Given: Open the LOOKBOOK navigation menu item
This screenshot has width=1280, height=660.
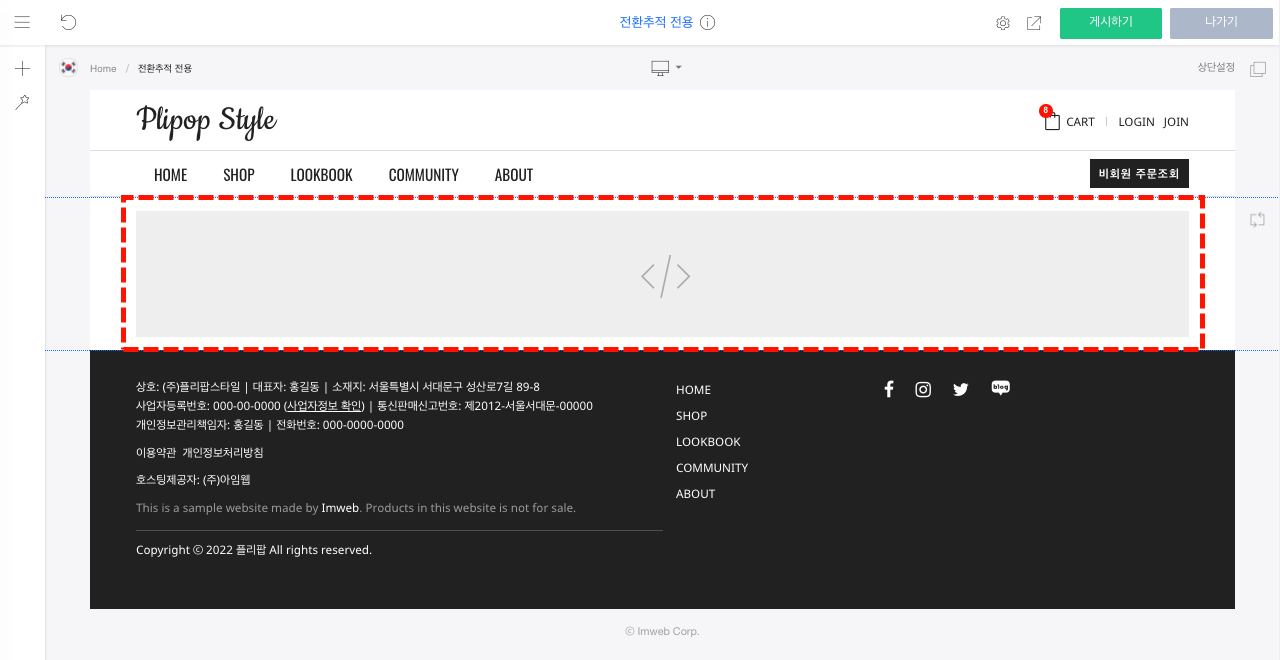Looking at the screenshot, I should pos(321,175).
